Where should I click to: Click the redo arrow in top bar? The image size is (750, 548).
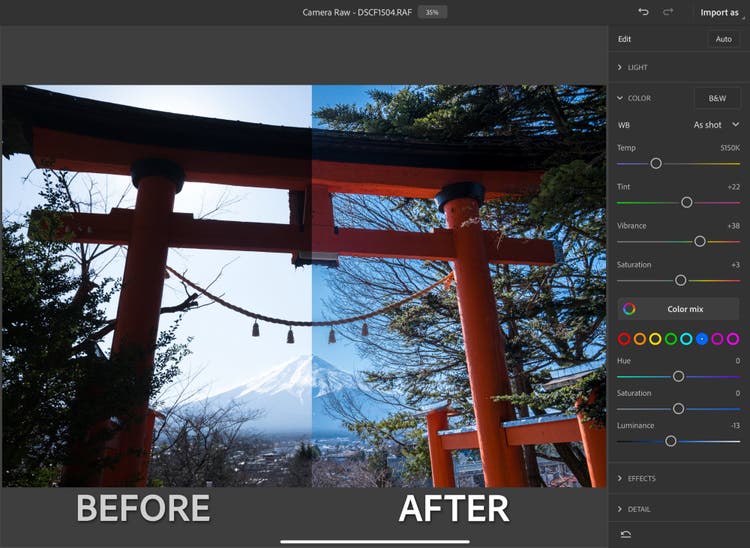click(668, 12)
